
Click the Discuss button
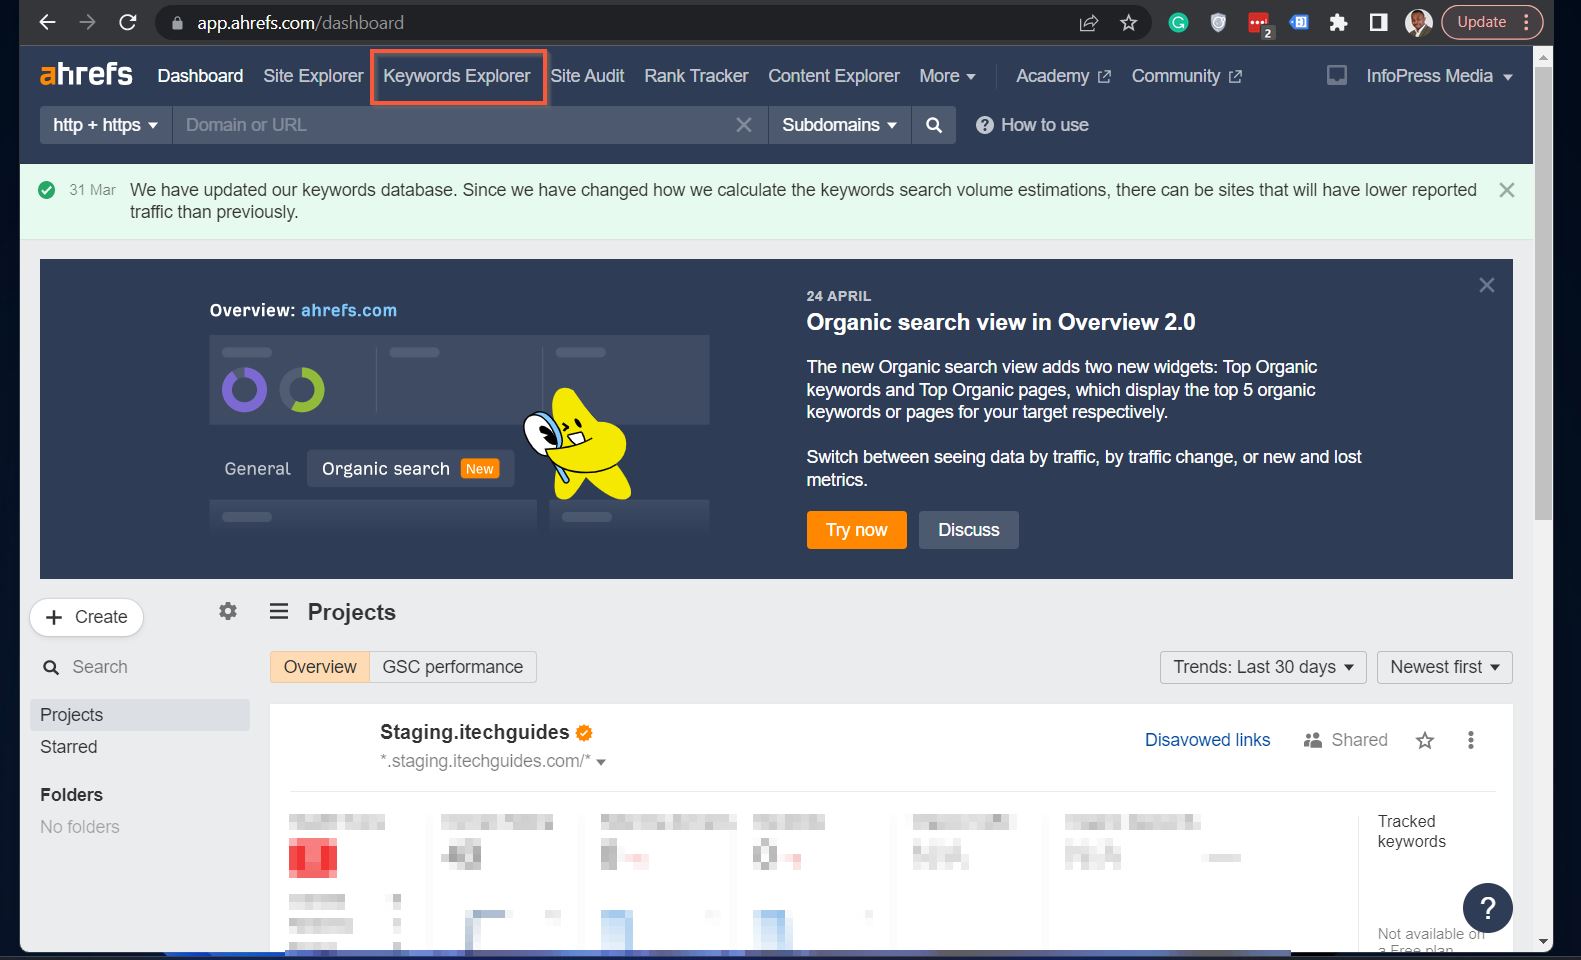969,530
